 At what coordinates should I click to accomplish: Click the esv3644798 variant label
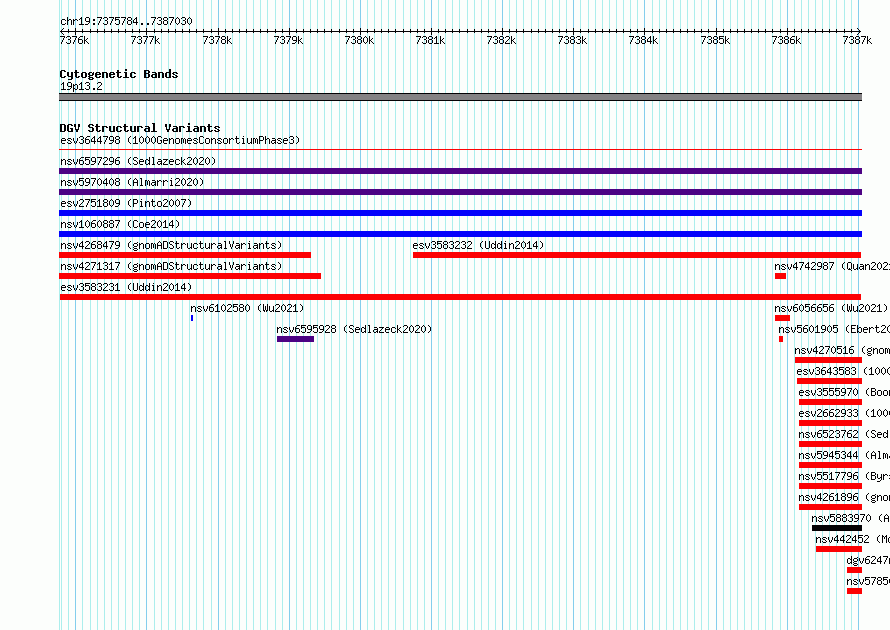pyautogui.click(x=180, y=140)
